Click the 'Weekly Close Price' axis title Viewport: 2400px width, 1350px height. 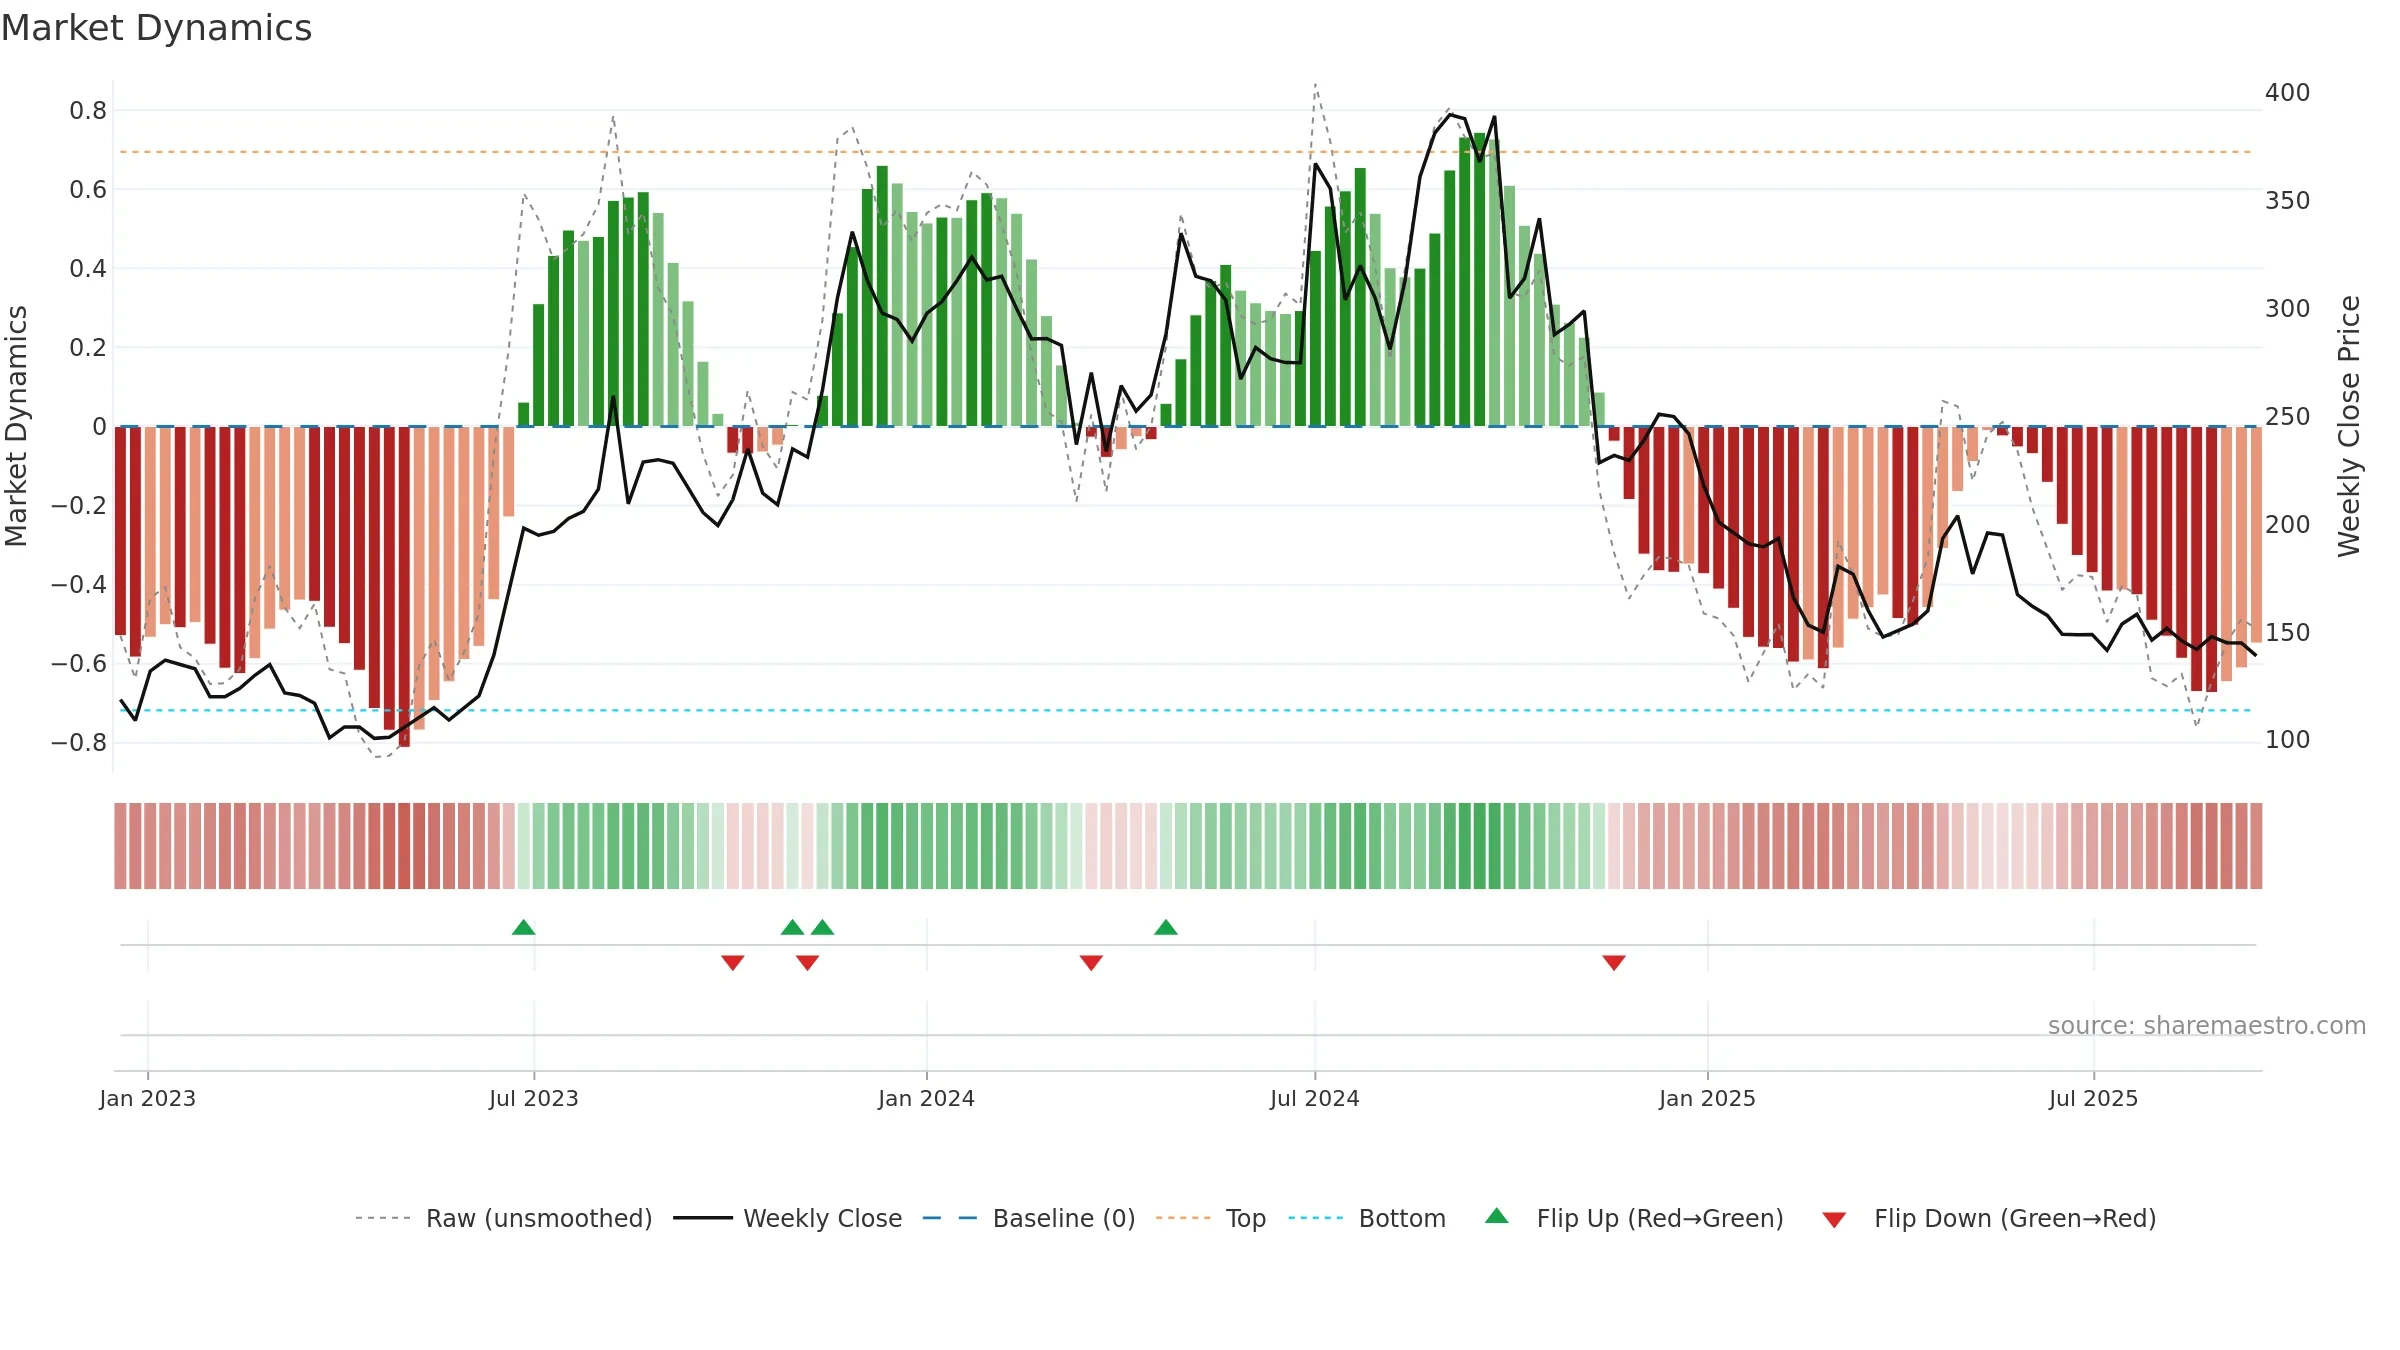click(2349, 426)
